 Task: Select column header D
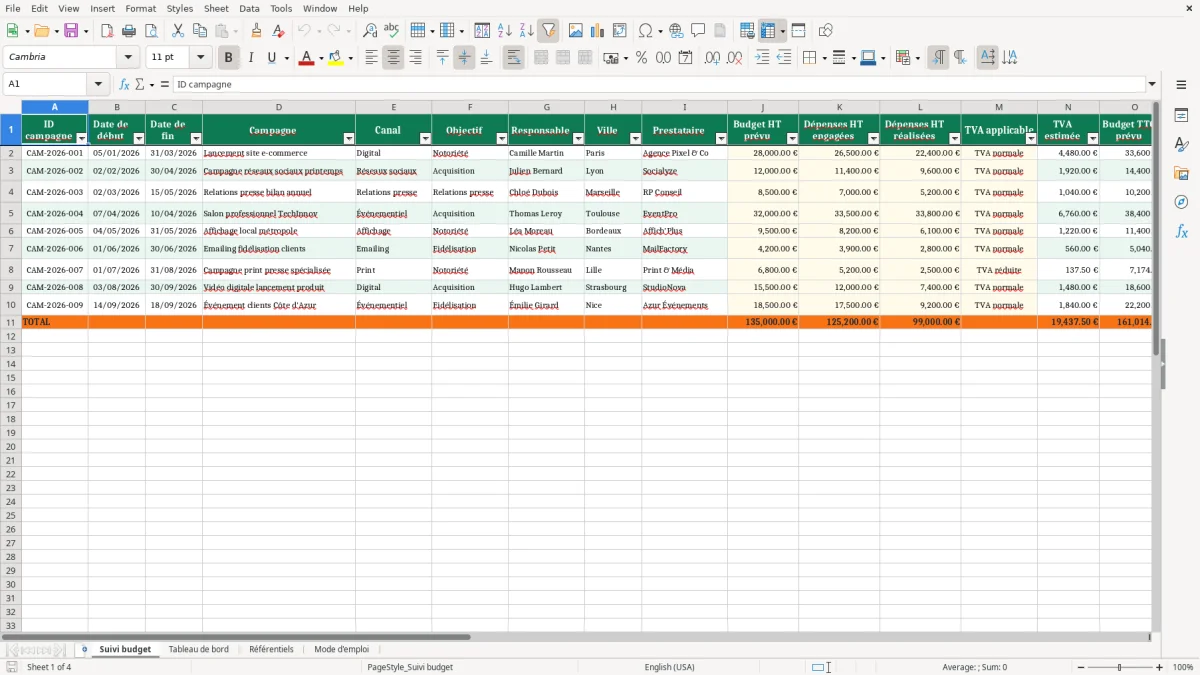coord(279,107)
